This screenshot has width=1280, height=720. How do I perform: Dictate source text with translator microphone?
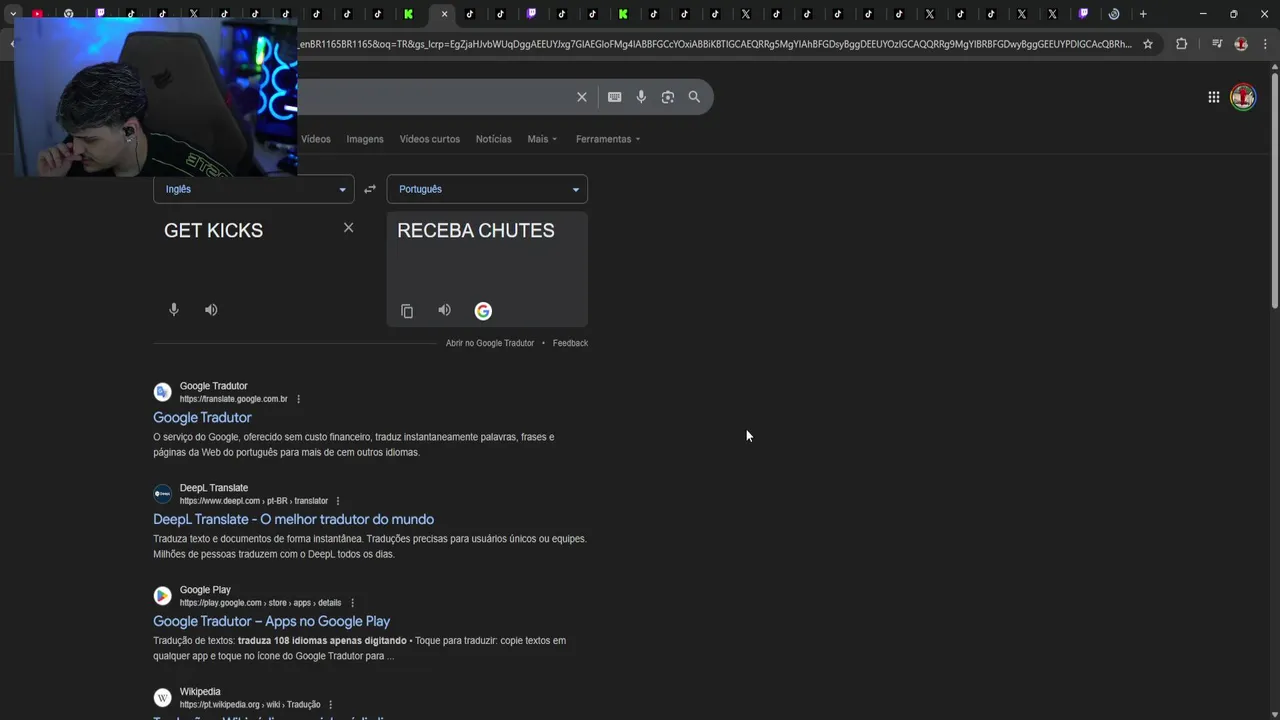pyautogui.click(x=174, y=310)
